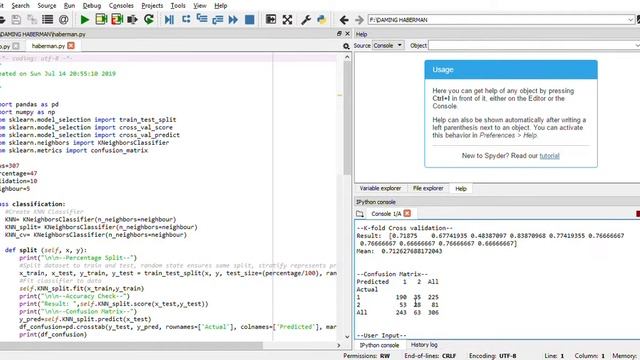Open the Projects menu
The image size is (640, 360).
tap(152, 6)
